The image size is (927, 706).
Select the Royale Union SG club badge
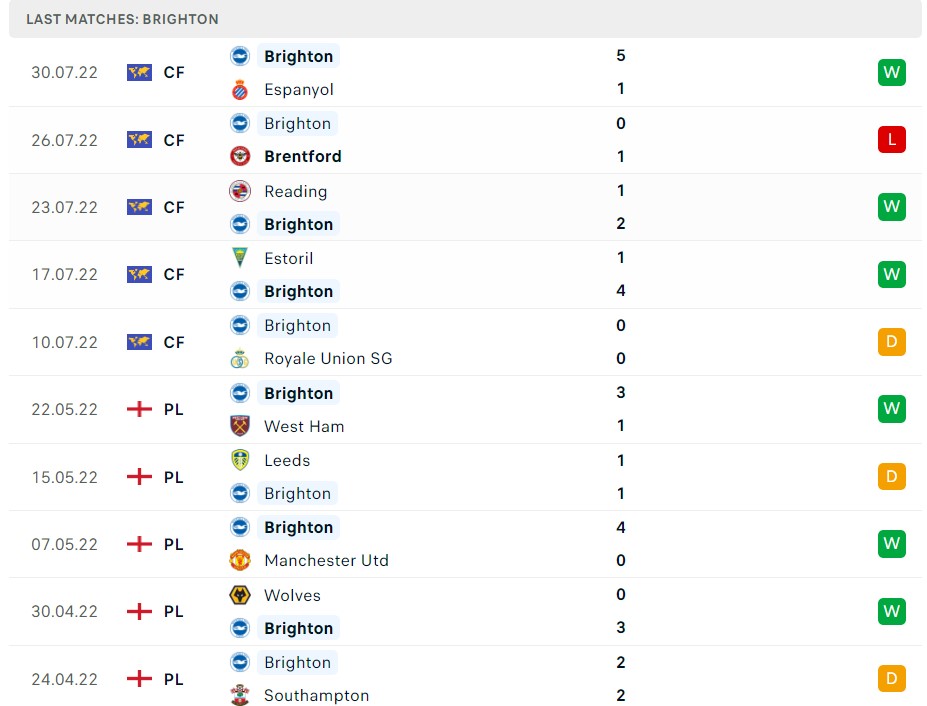pyautogui.click(x=240, y=358)
